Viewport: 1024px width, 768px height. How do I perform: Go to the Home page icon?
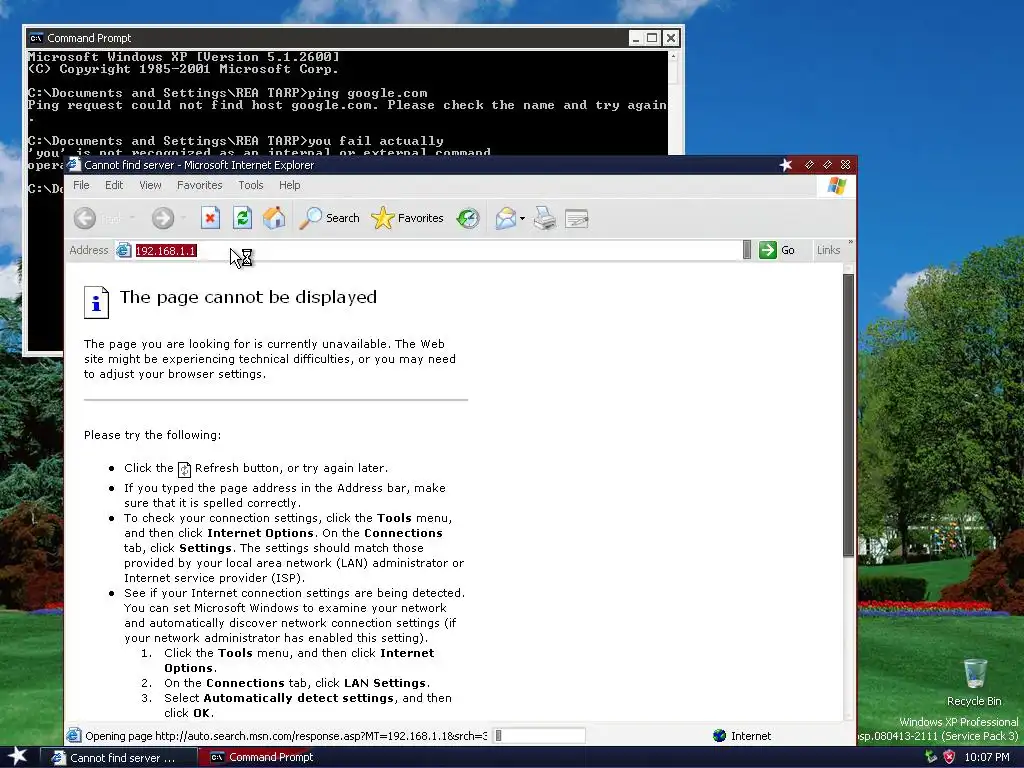pyautogui.click(x=274, y=218)
